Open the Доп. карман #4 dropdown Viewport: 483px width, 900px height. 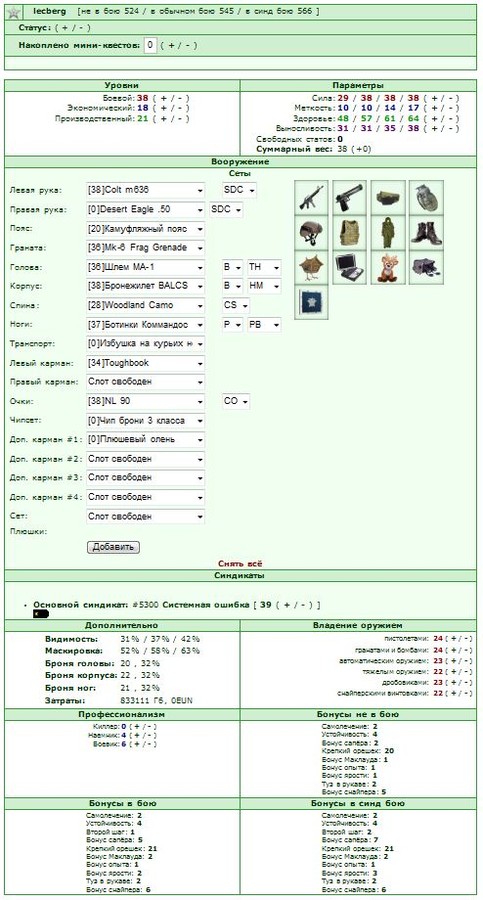tap(145, 497)
